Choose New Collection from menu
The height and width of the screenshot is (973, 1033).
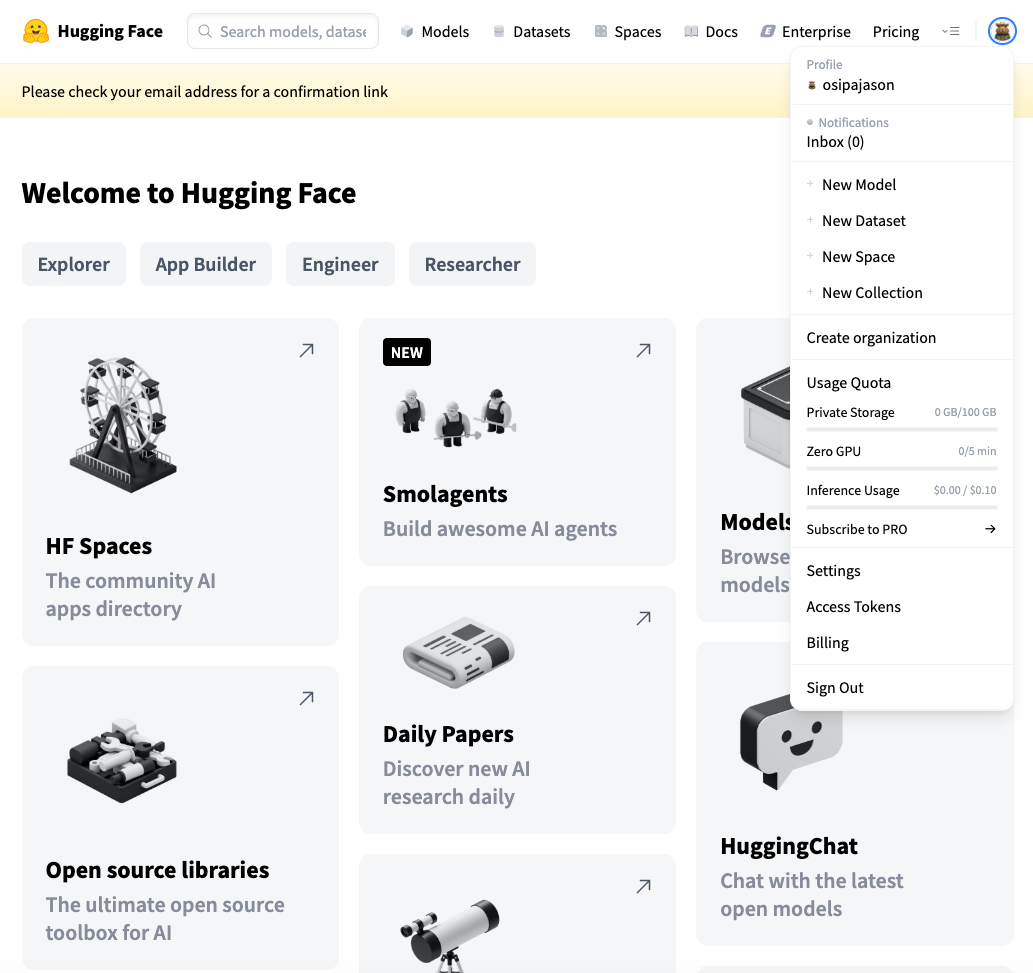point(872,292)
